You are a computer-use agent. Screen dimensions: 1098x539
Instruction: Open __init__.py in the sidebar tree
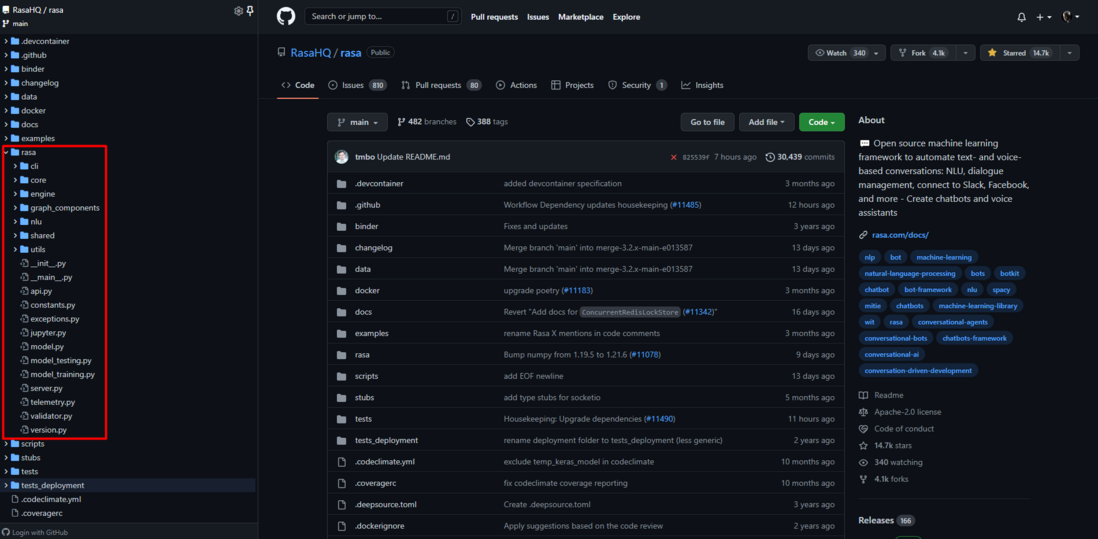pos(48,263)
